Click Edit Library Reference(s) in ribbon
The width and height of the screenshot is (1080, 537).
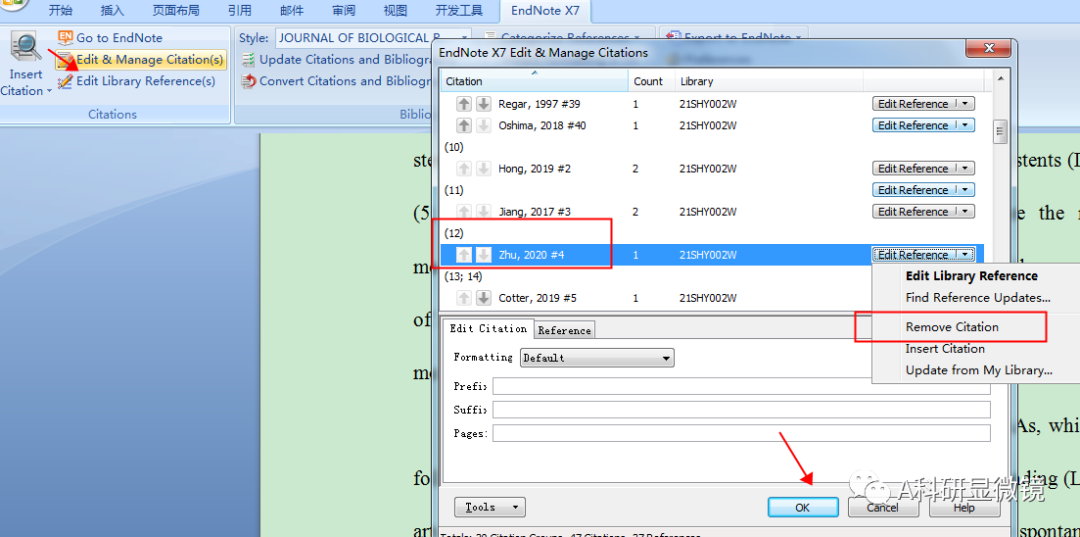click(x=136, y=81)
